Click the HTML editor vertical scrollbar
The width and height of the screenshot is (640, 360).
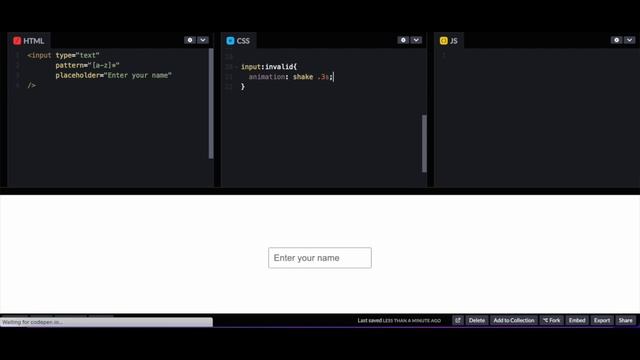211,103
